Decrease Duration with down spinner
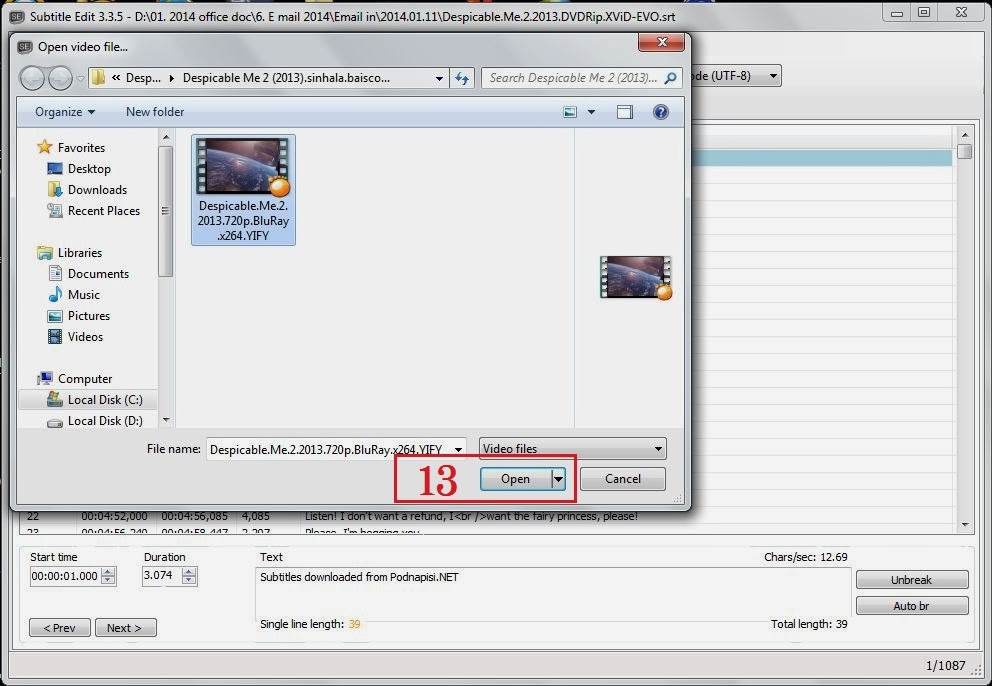 [x=189, y=580]
